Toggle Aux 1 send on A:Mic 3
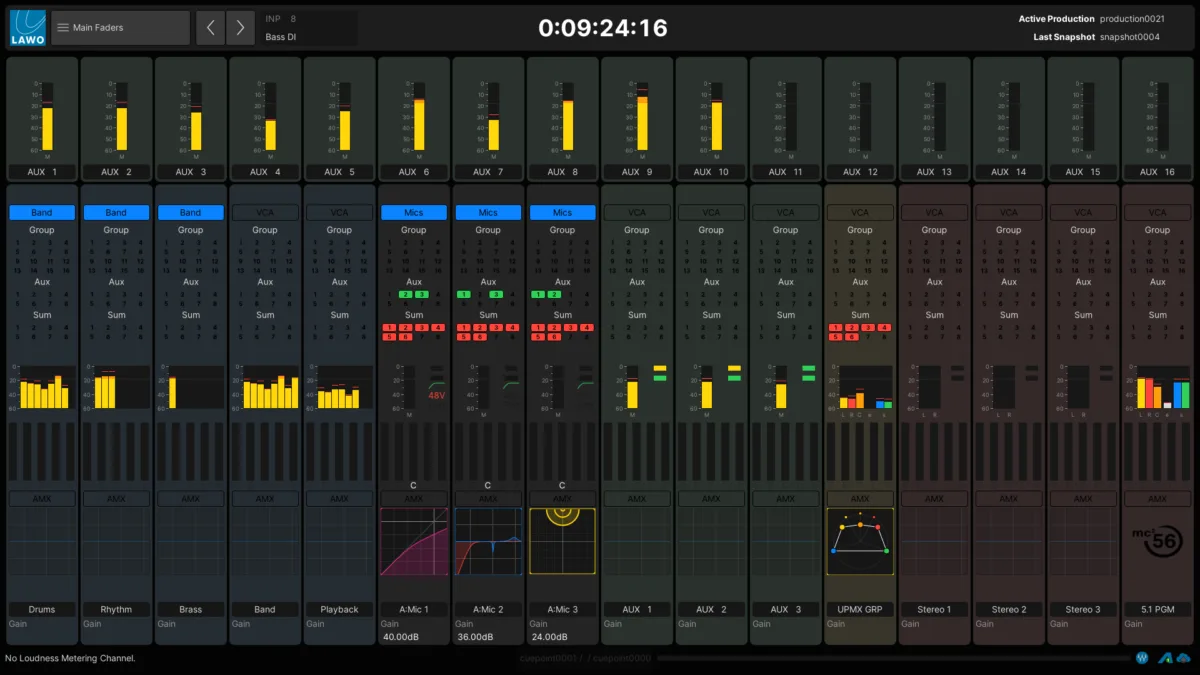This screenshot has width=1200, height=675. coord(538,295)
